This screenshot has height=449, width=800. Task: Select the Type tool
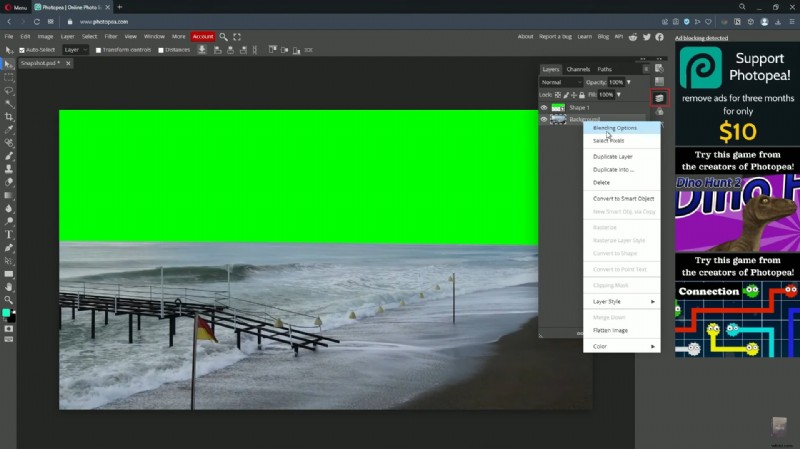coord(9,234)
